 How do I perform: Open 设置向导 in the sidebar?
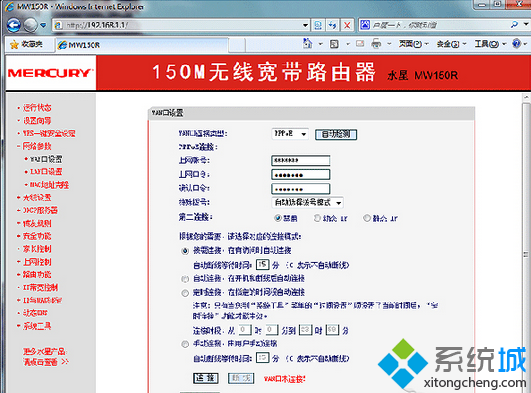pos(37,121)
